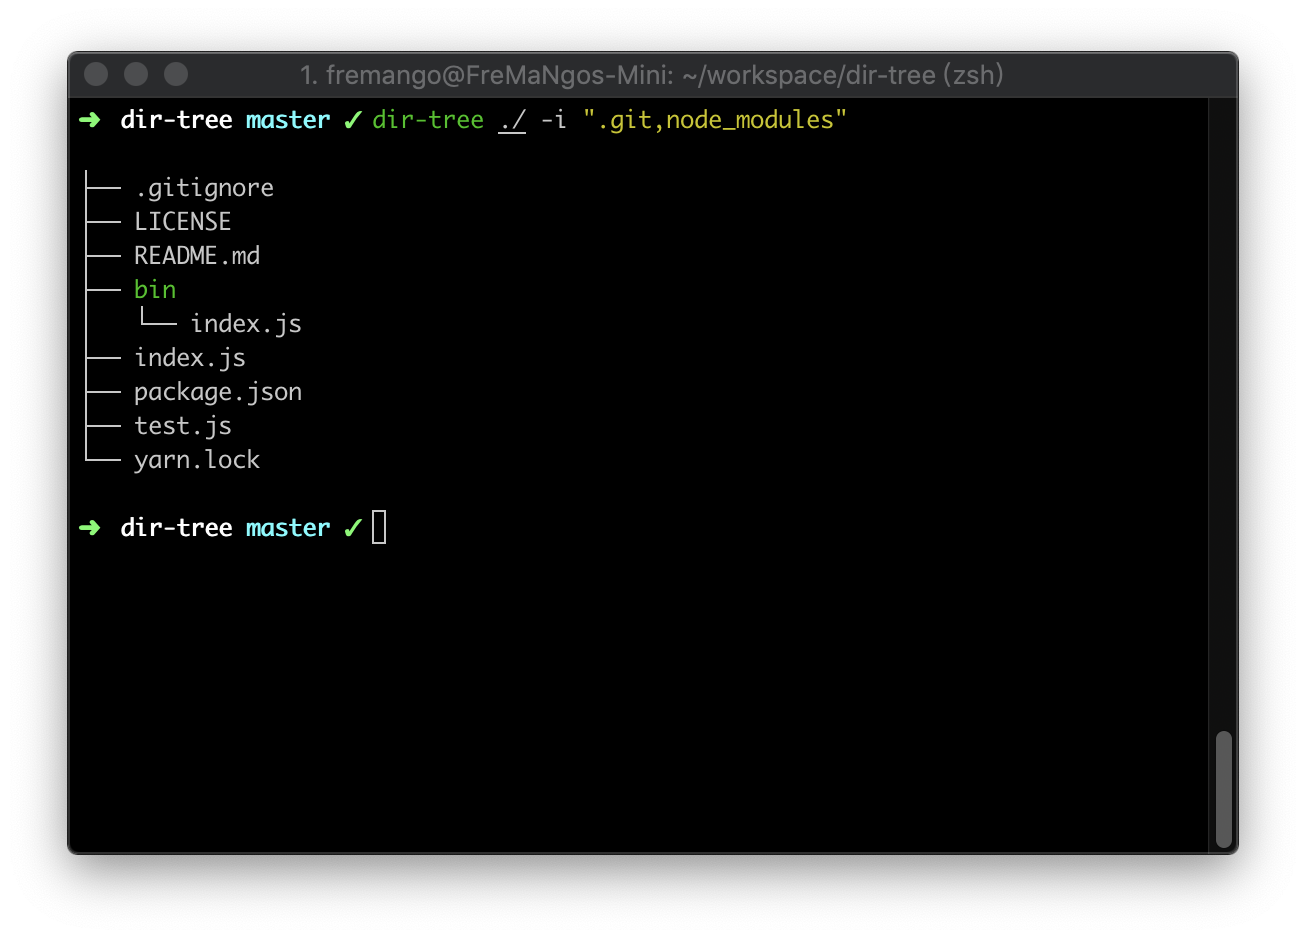Viewport: 1306px width, 938px height.
Task: Click the cursor block at the bottom prompt
Action: [x=379, y=527]
